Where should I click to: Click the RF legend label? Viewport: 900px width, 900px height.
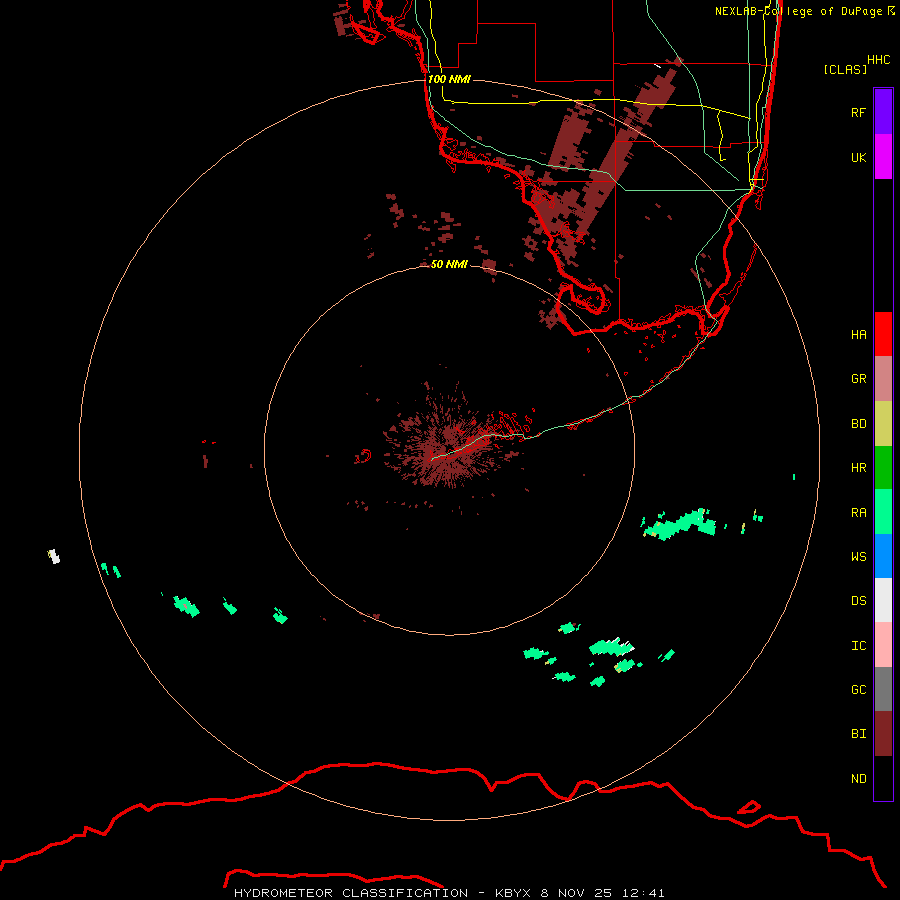(x=858, y=112)
